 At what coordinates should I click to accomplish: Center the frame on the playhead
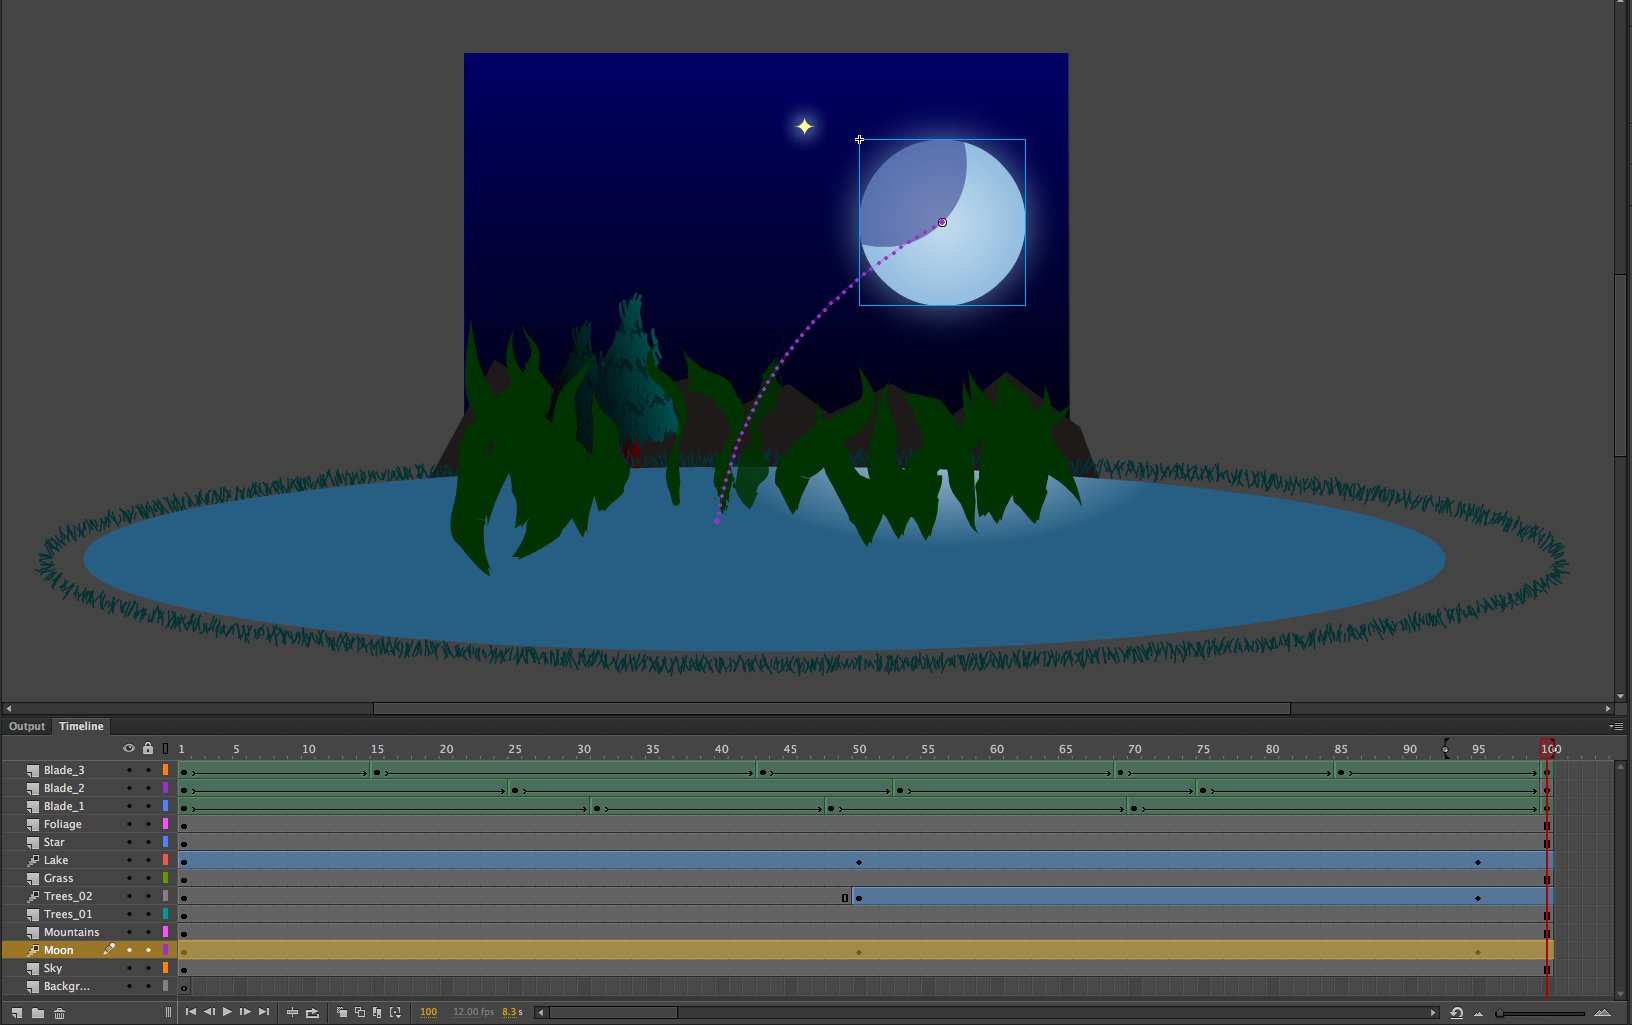(x=291, y=1012)
